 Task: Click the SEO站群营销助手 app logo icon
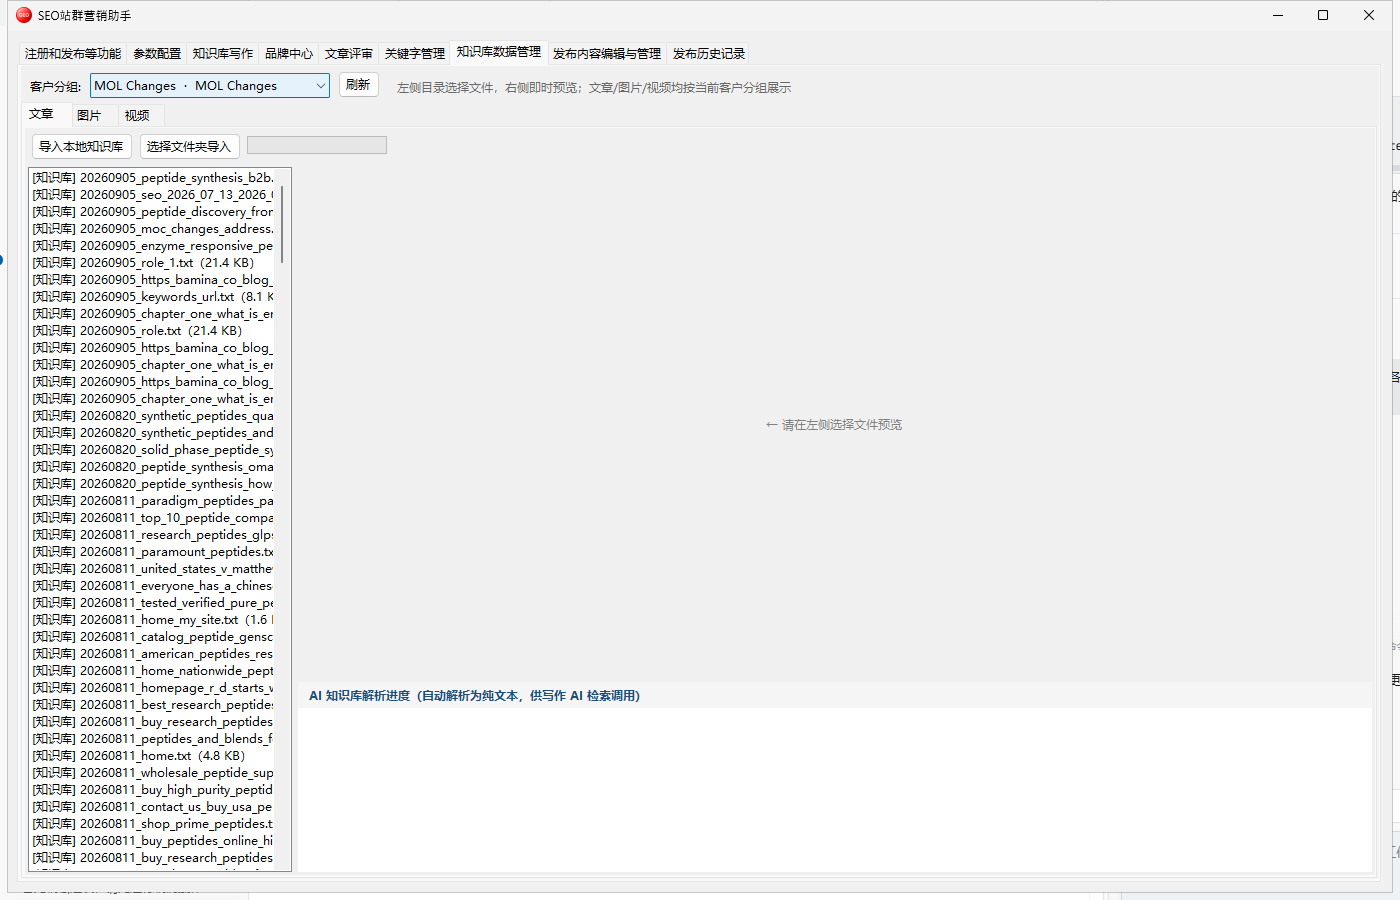(24, 15)
